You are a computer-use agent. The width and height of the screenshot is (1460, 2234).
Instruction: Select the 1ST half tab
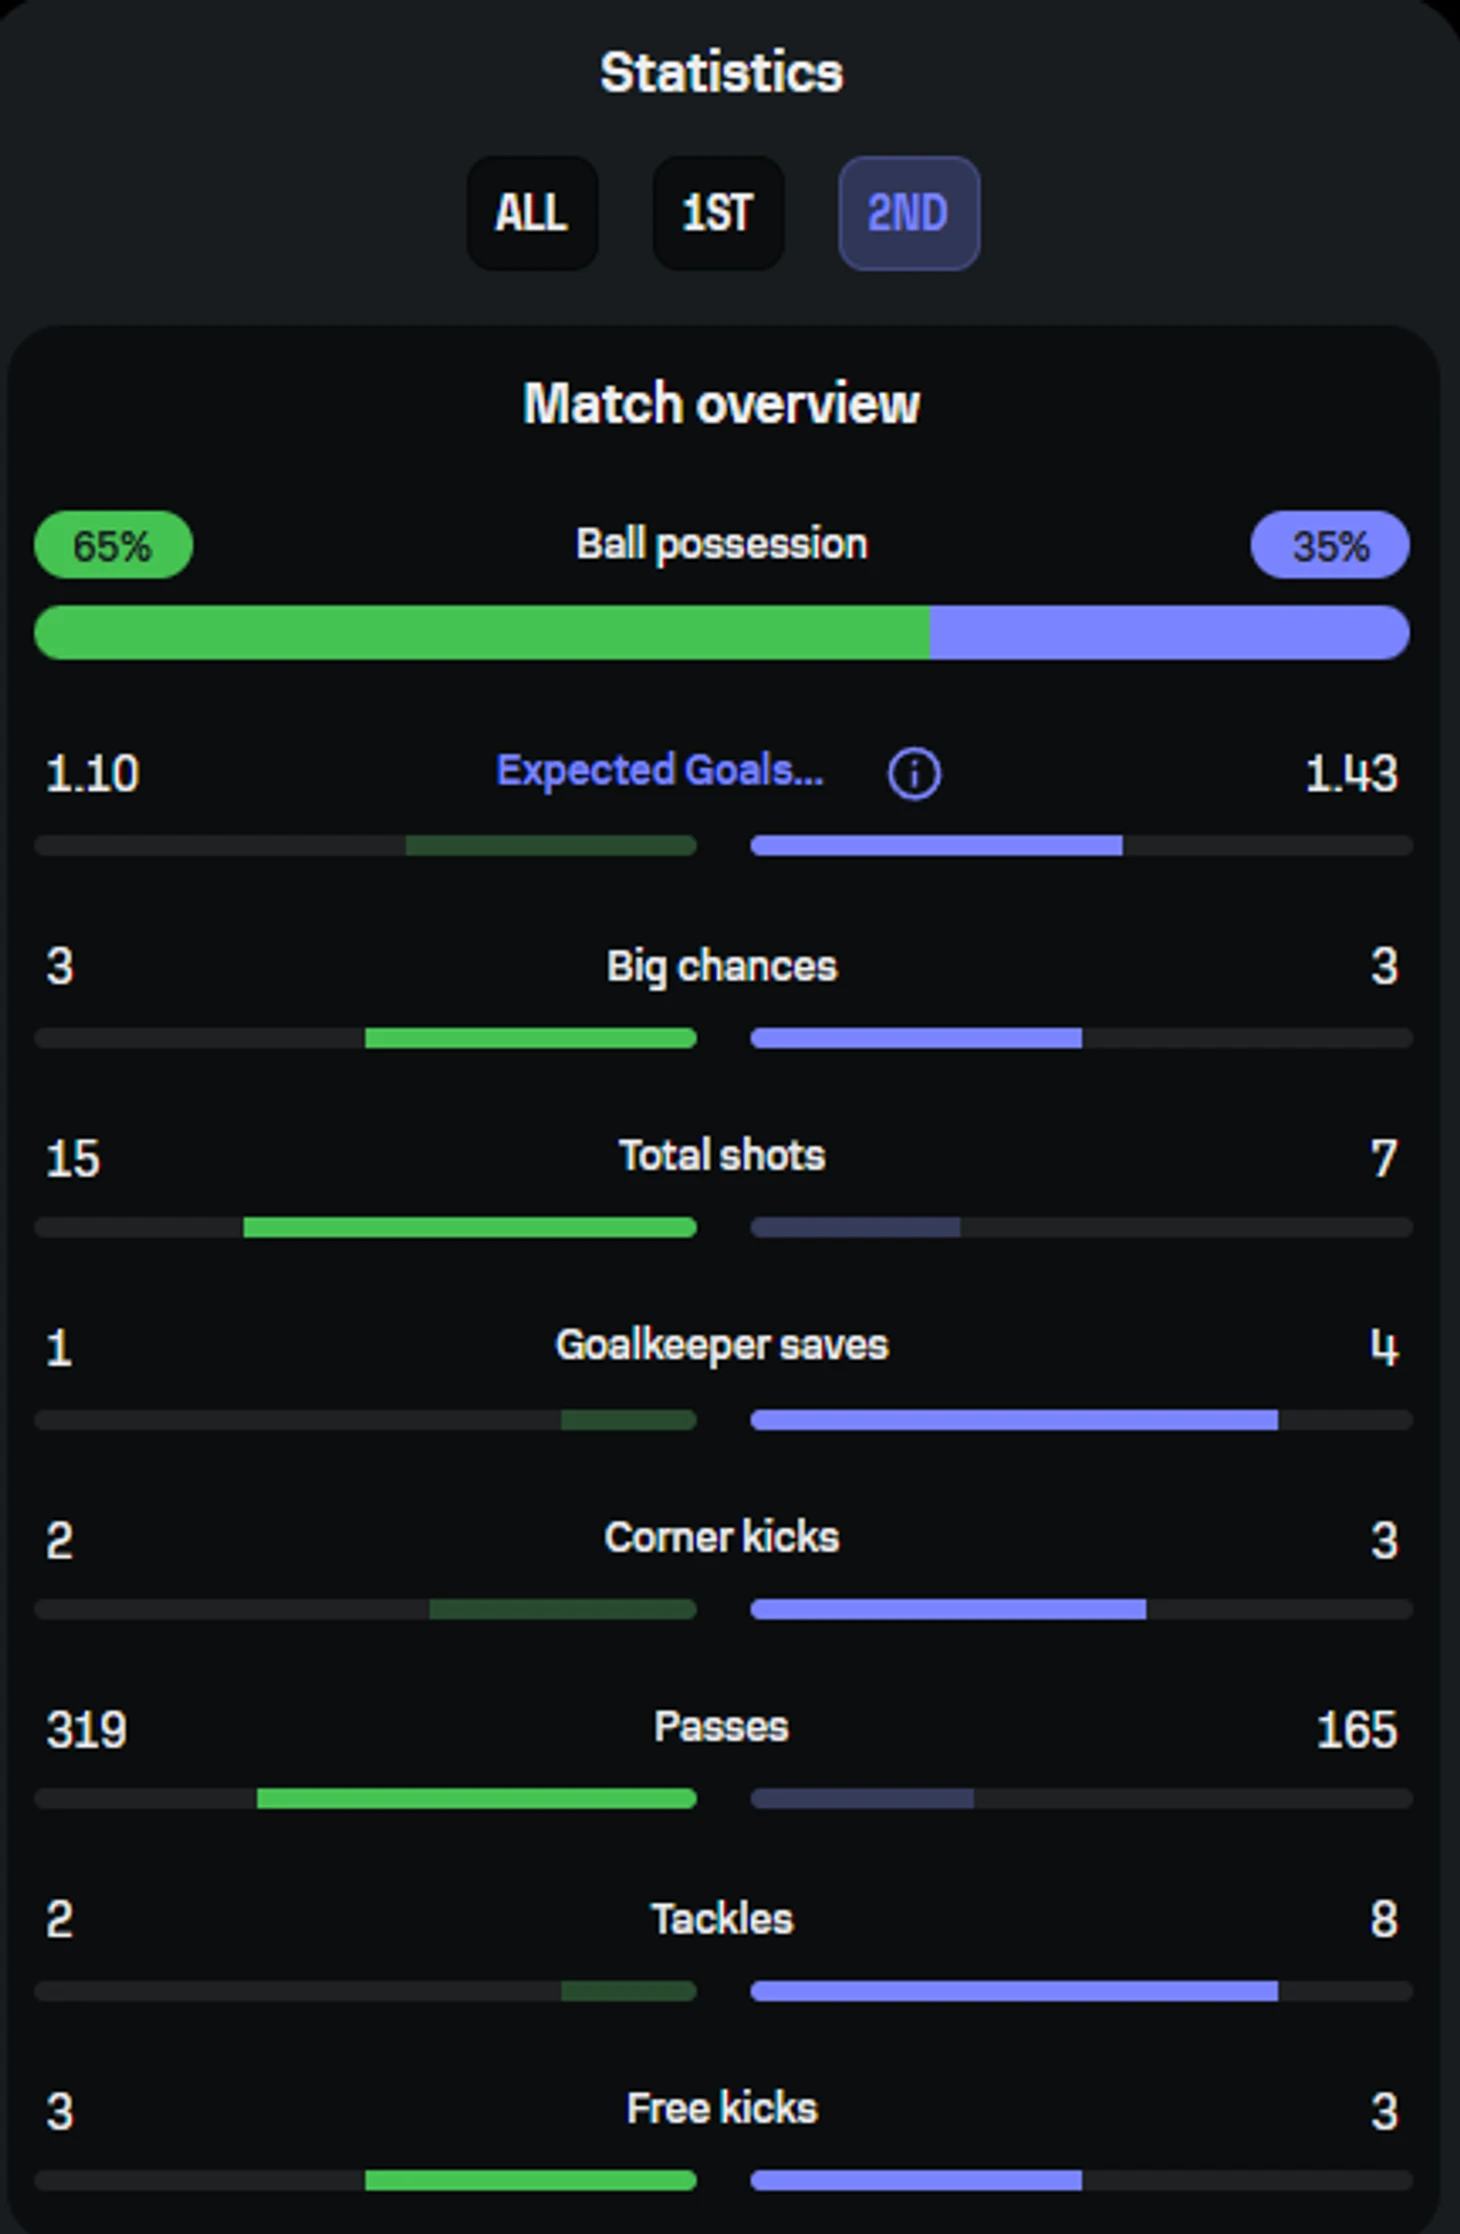[718, 213]
